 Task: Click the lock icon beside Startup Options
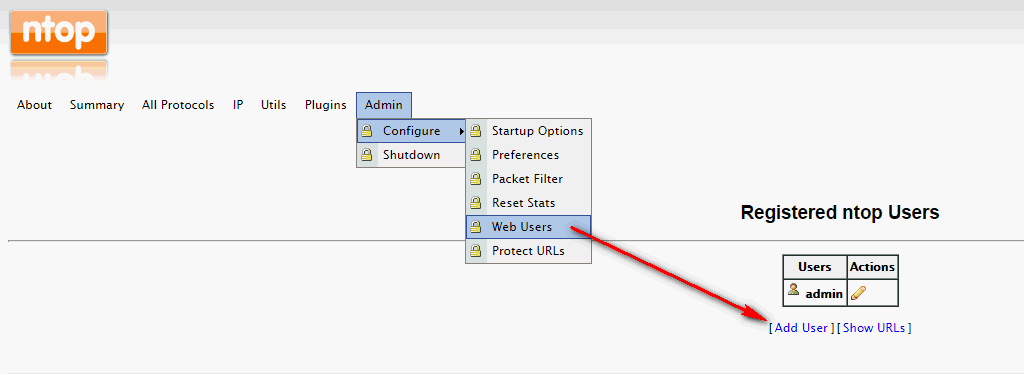click(477, 131)
